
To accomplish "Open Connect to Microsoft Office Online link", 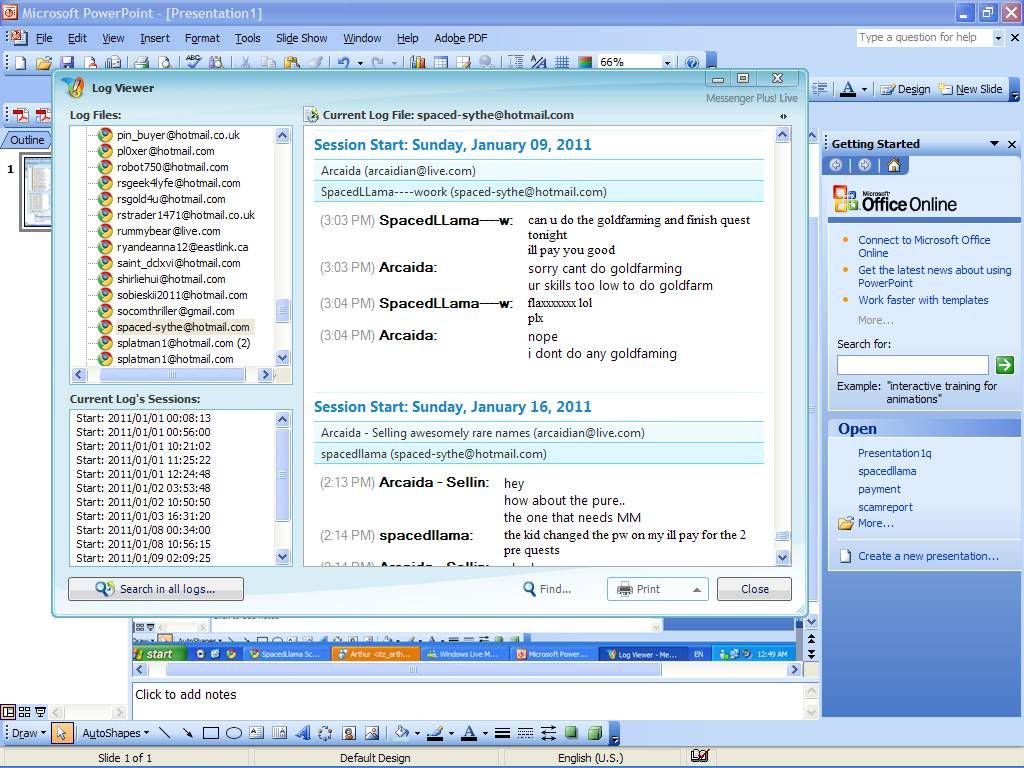I will [x=923, y=246].
